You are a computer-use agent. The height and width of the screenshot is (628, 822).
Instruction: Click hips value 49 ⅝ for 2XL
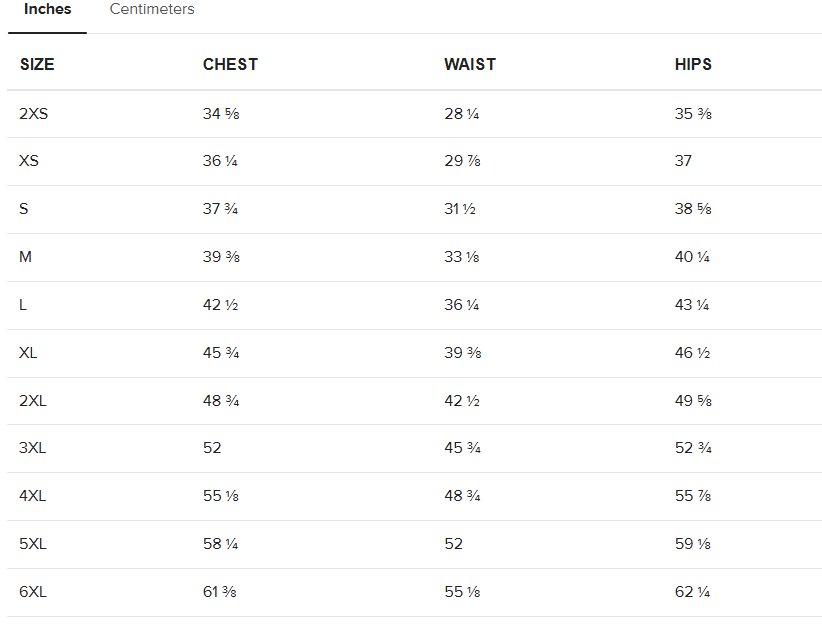(x=693, y=400)
